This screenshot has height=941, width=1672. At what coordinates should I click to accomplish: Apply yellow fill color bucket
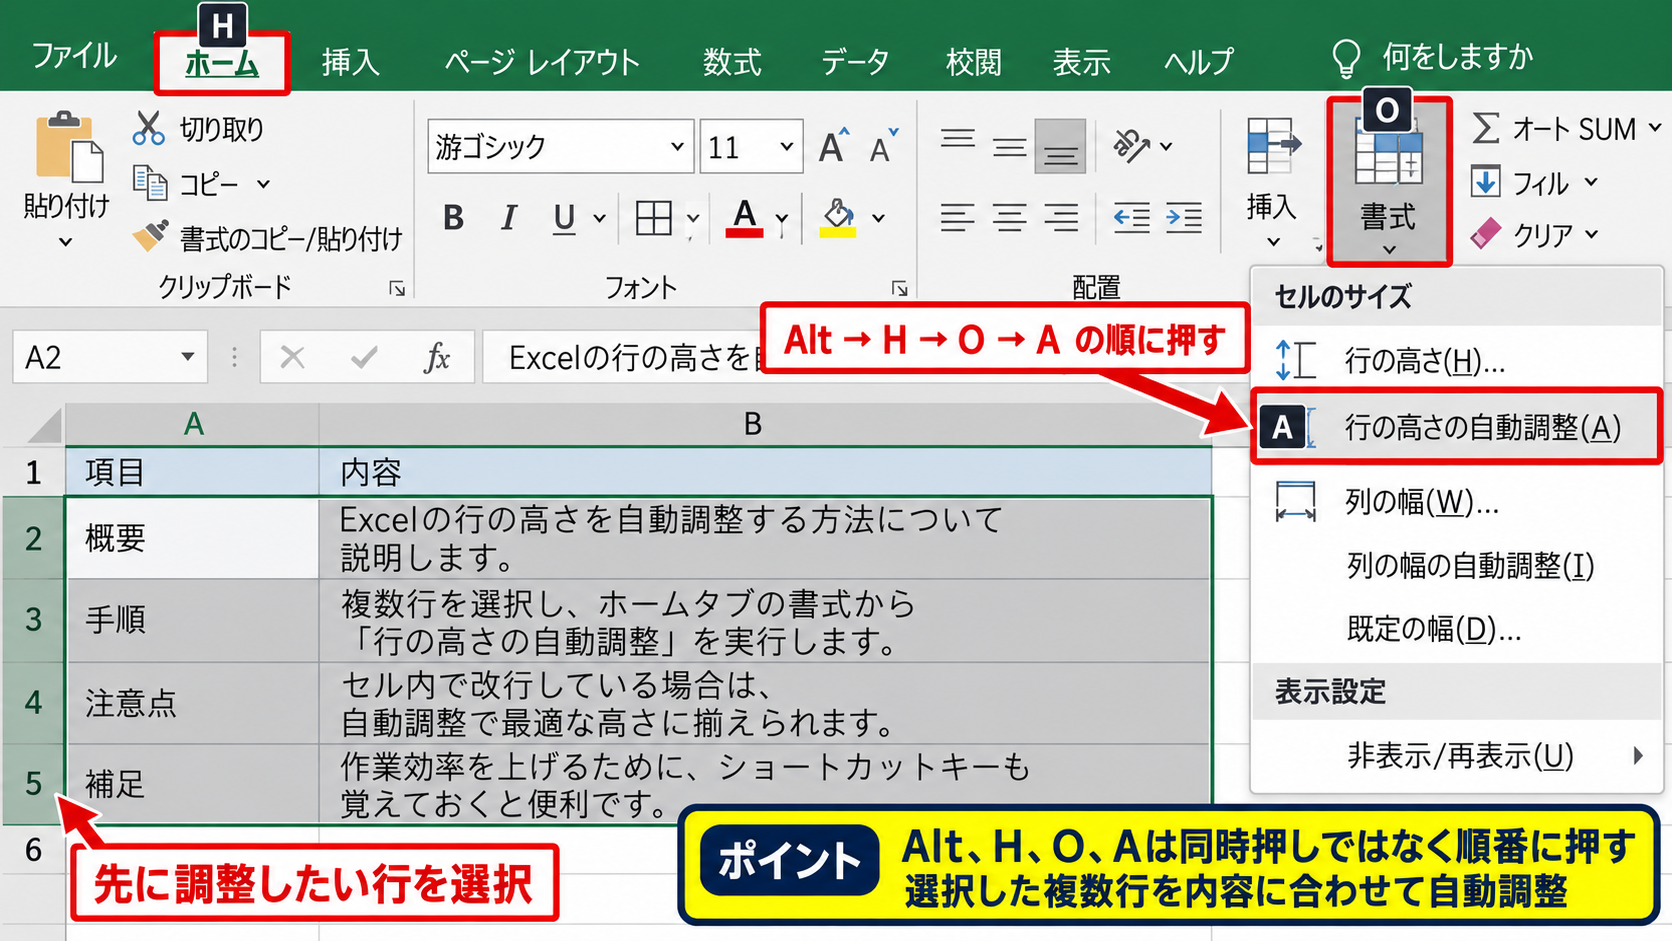tap(838, 217)
